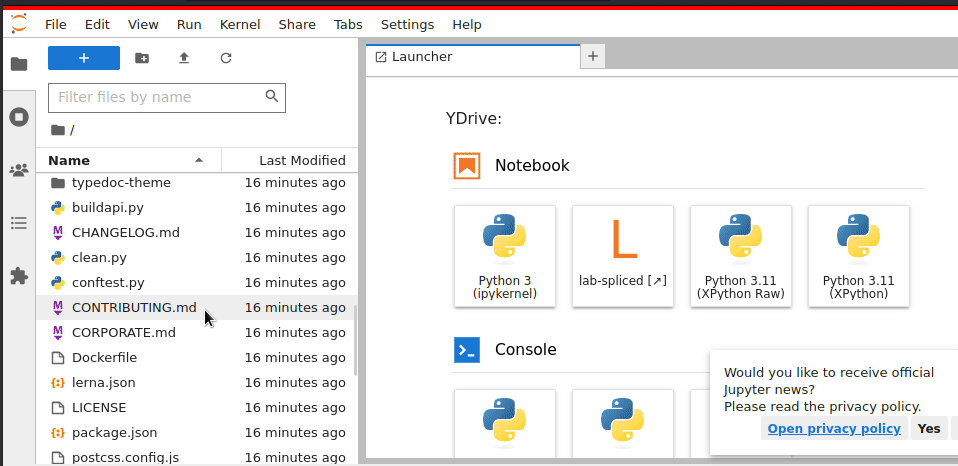The image size is (958, 466).
Task: Select the clean.py file
Action: (x=197, y=258)
